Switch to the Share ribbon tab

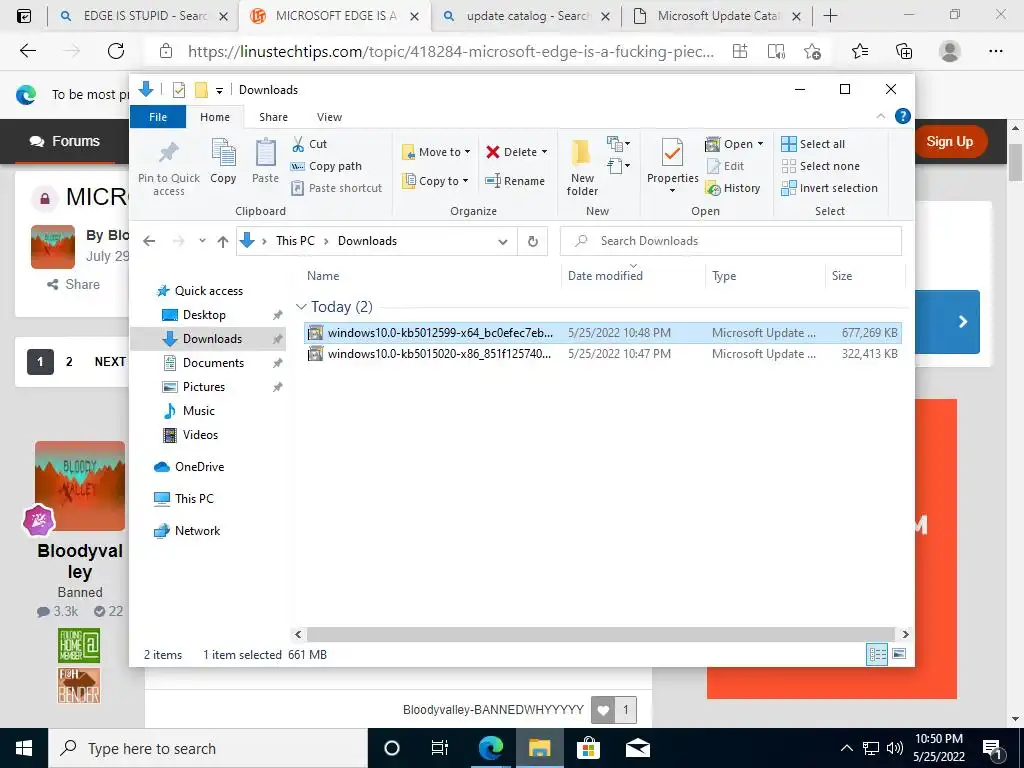pyautogui.click(x=273, y=117)
